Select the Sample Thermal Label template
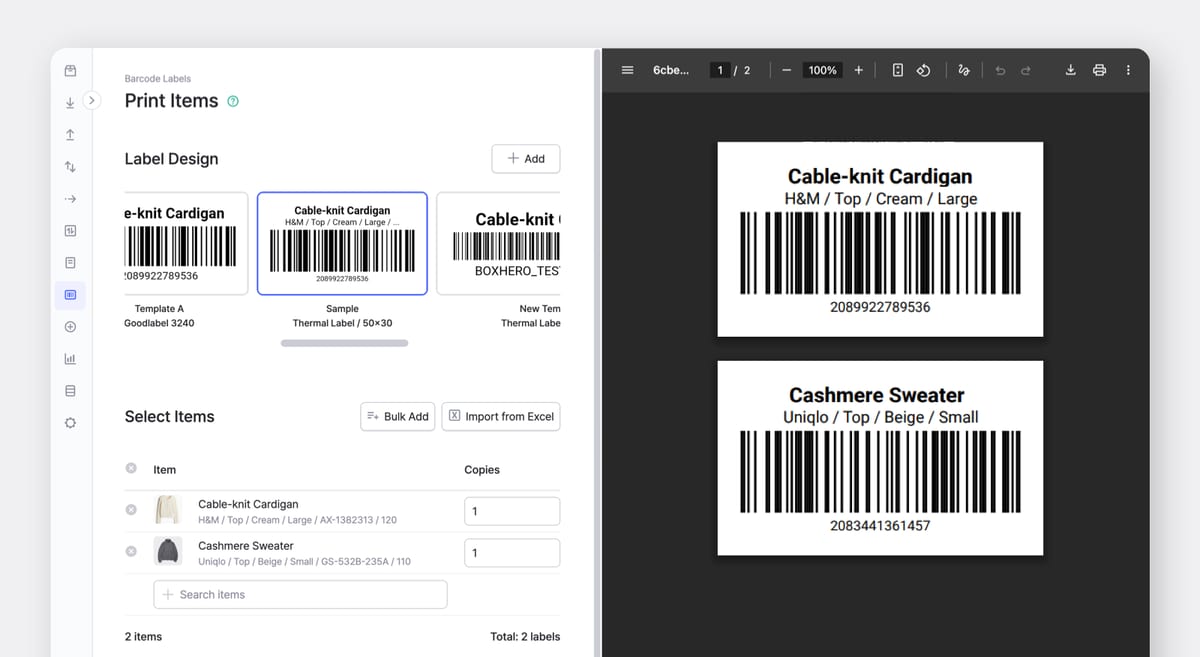 (x=343, y=243)
